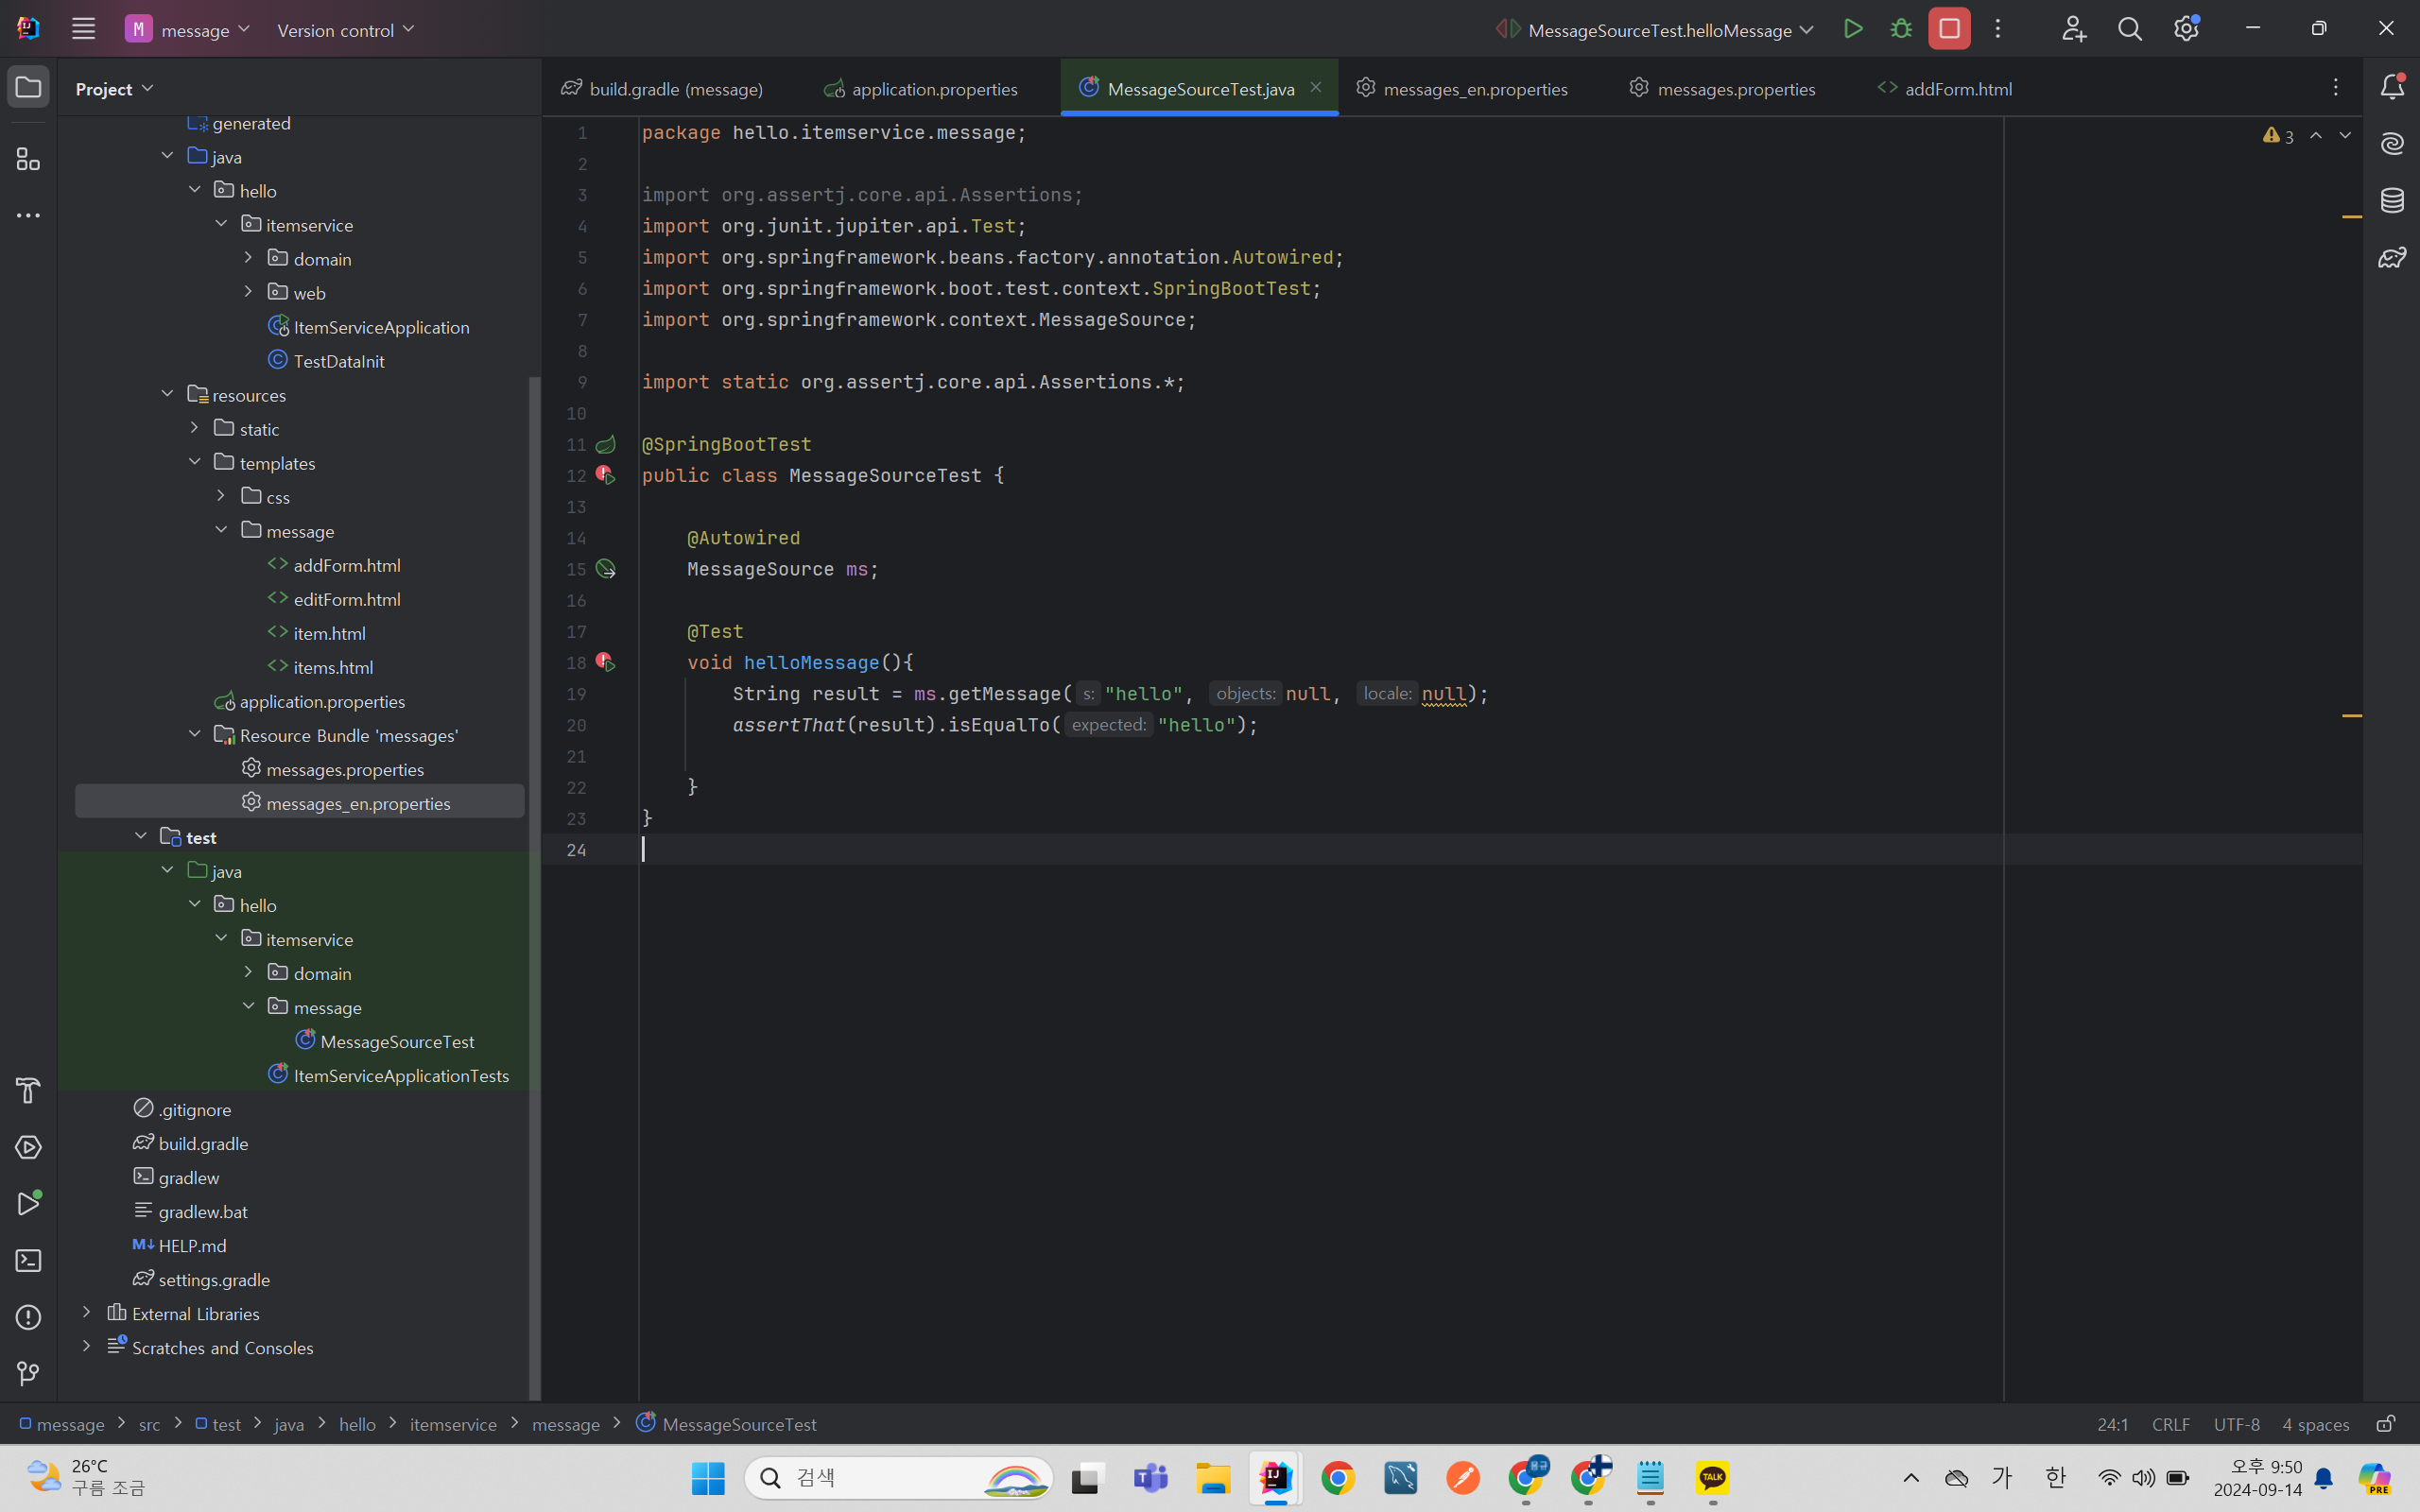Open the Windows Start menu
Viewport: 2420px width, 1512px height.
click(708, 1477)
